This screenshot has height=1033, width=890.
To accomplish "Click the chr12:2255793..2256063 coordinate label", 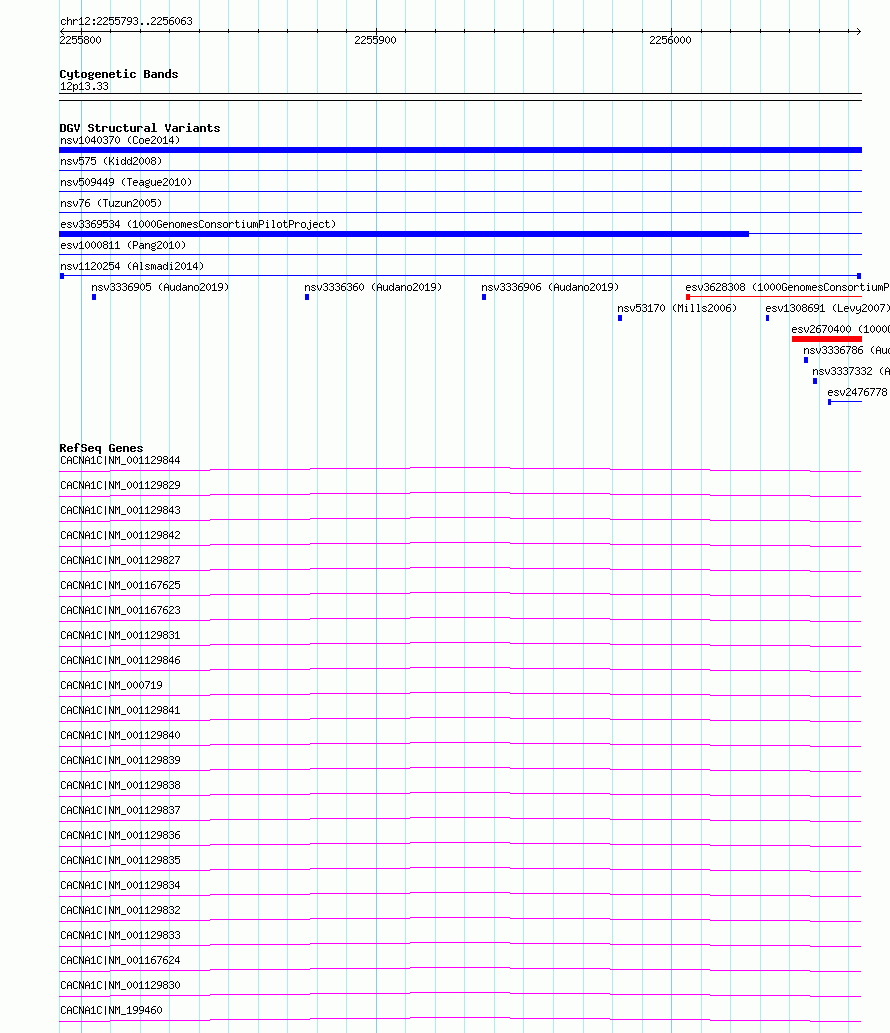I will click(126, 21).
